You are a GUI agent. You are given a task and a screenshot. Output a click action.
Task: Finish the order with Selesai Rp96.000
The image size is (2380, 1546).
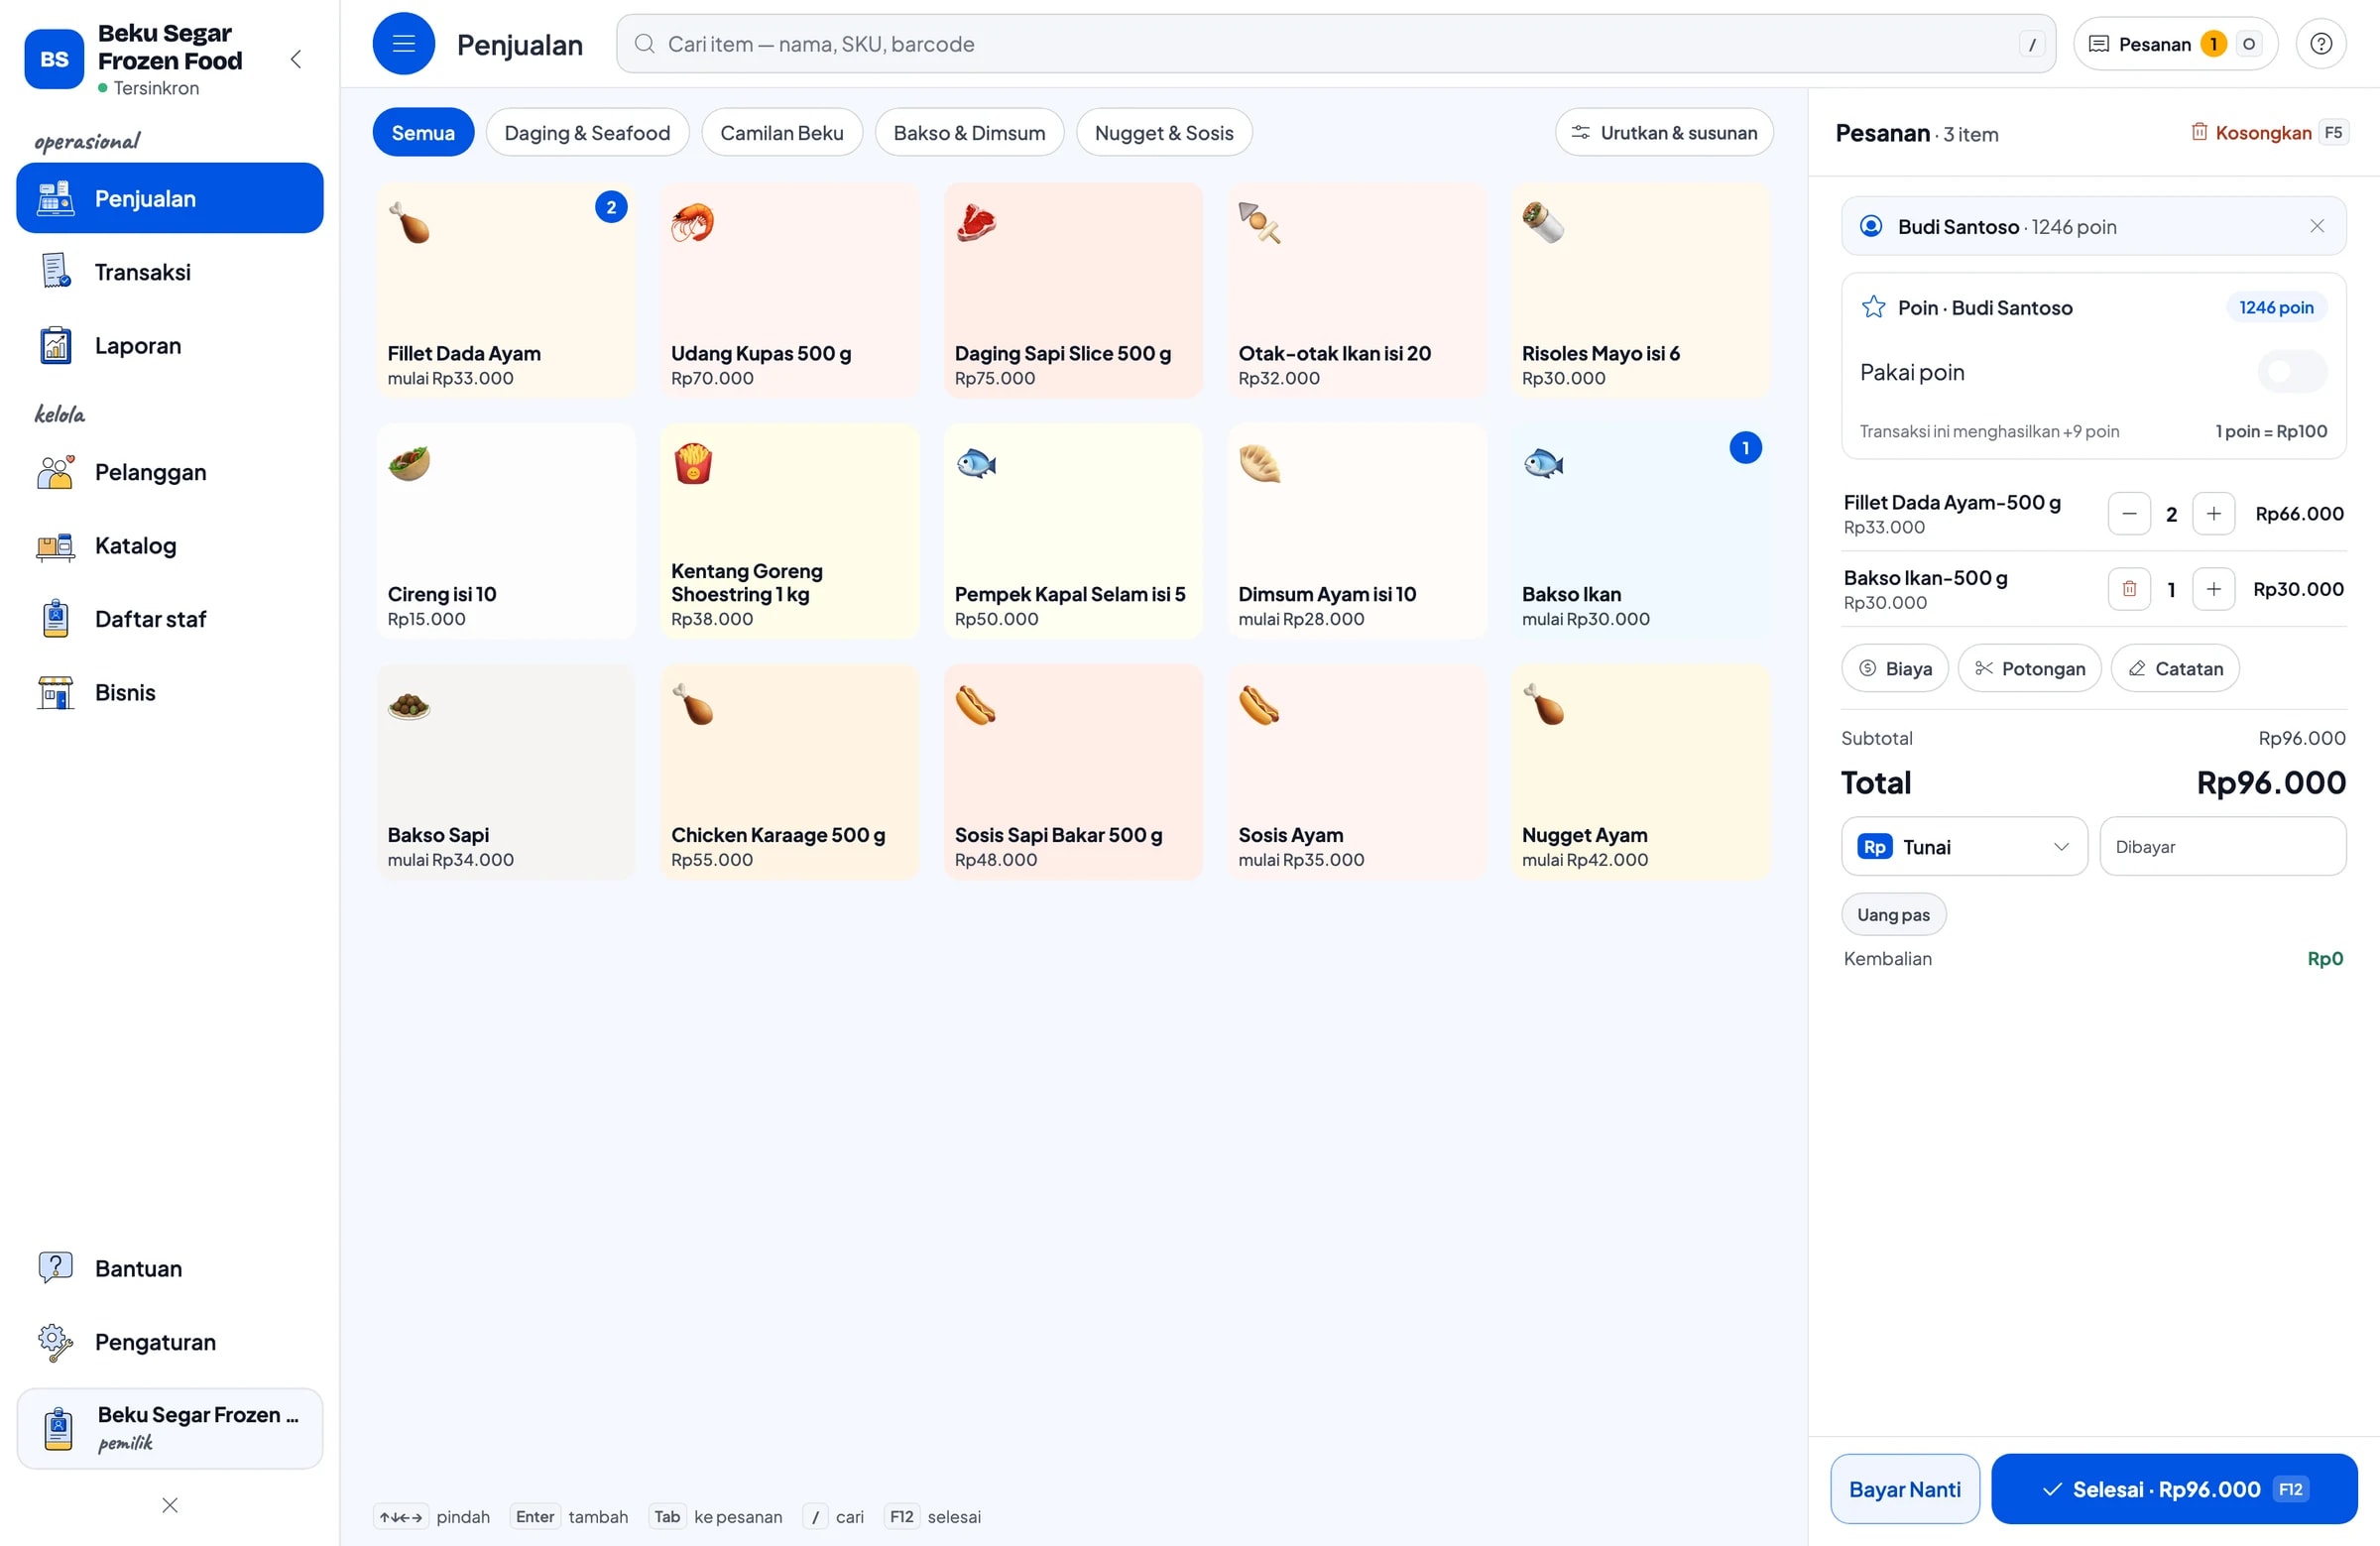[x=2173, y=1488]
